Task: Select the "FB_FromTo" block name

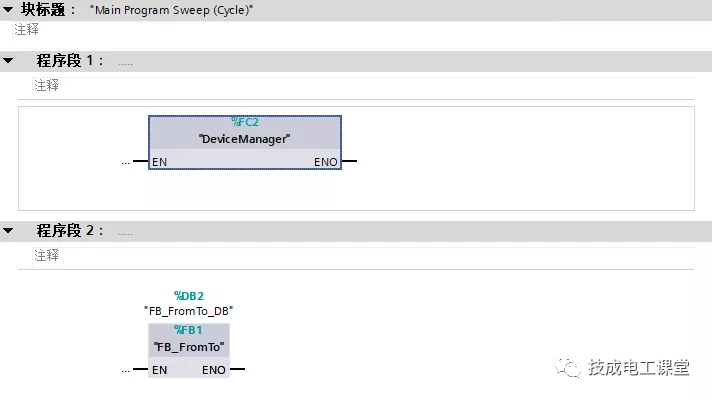Action: [x=189, y=347]
